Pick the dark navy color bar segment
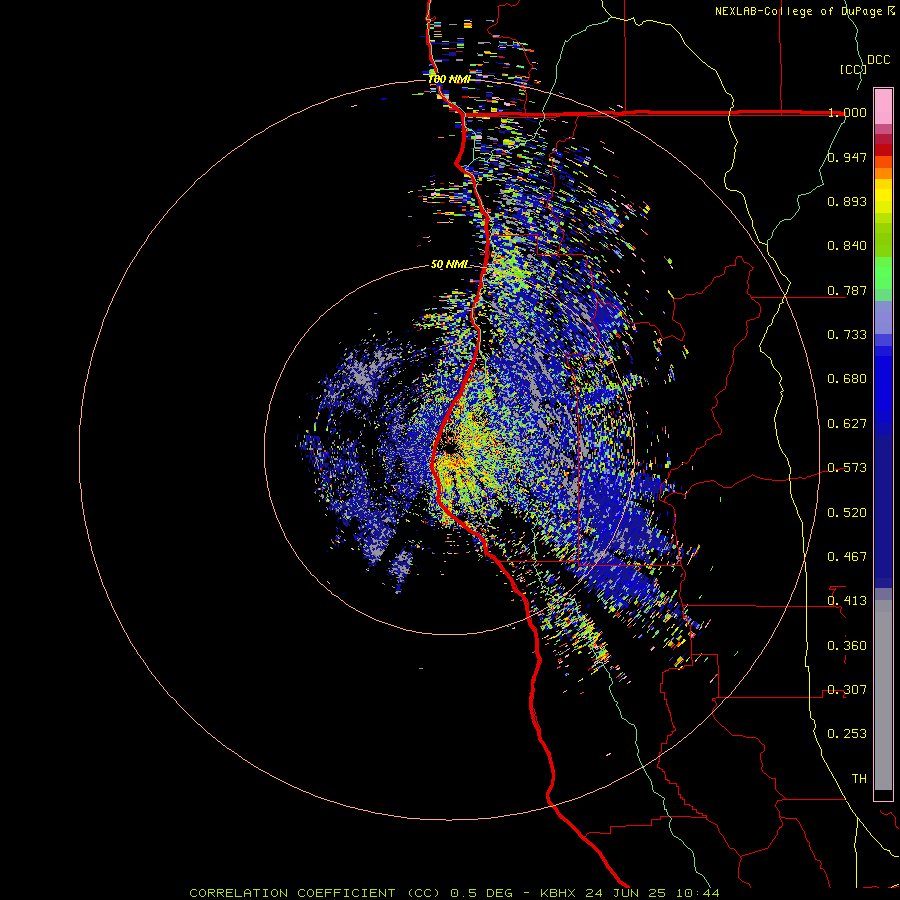This screenshot has width=900, height=900. tap(883, 511)
